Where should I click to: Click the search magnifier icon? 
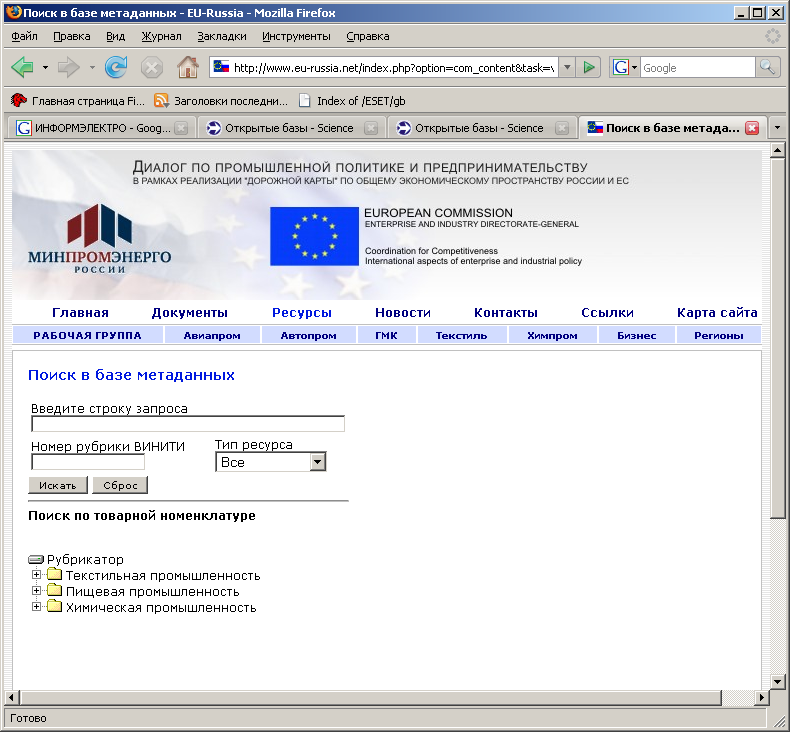point(767,67)
